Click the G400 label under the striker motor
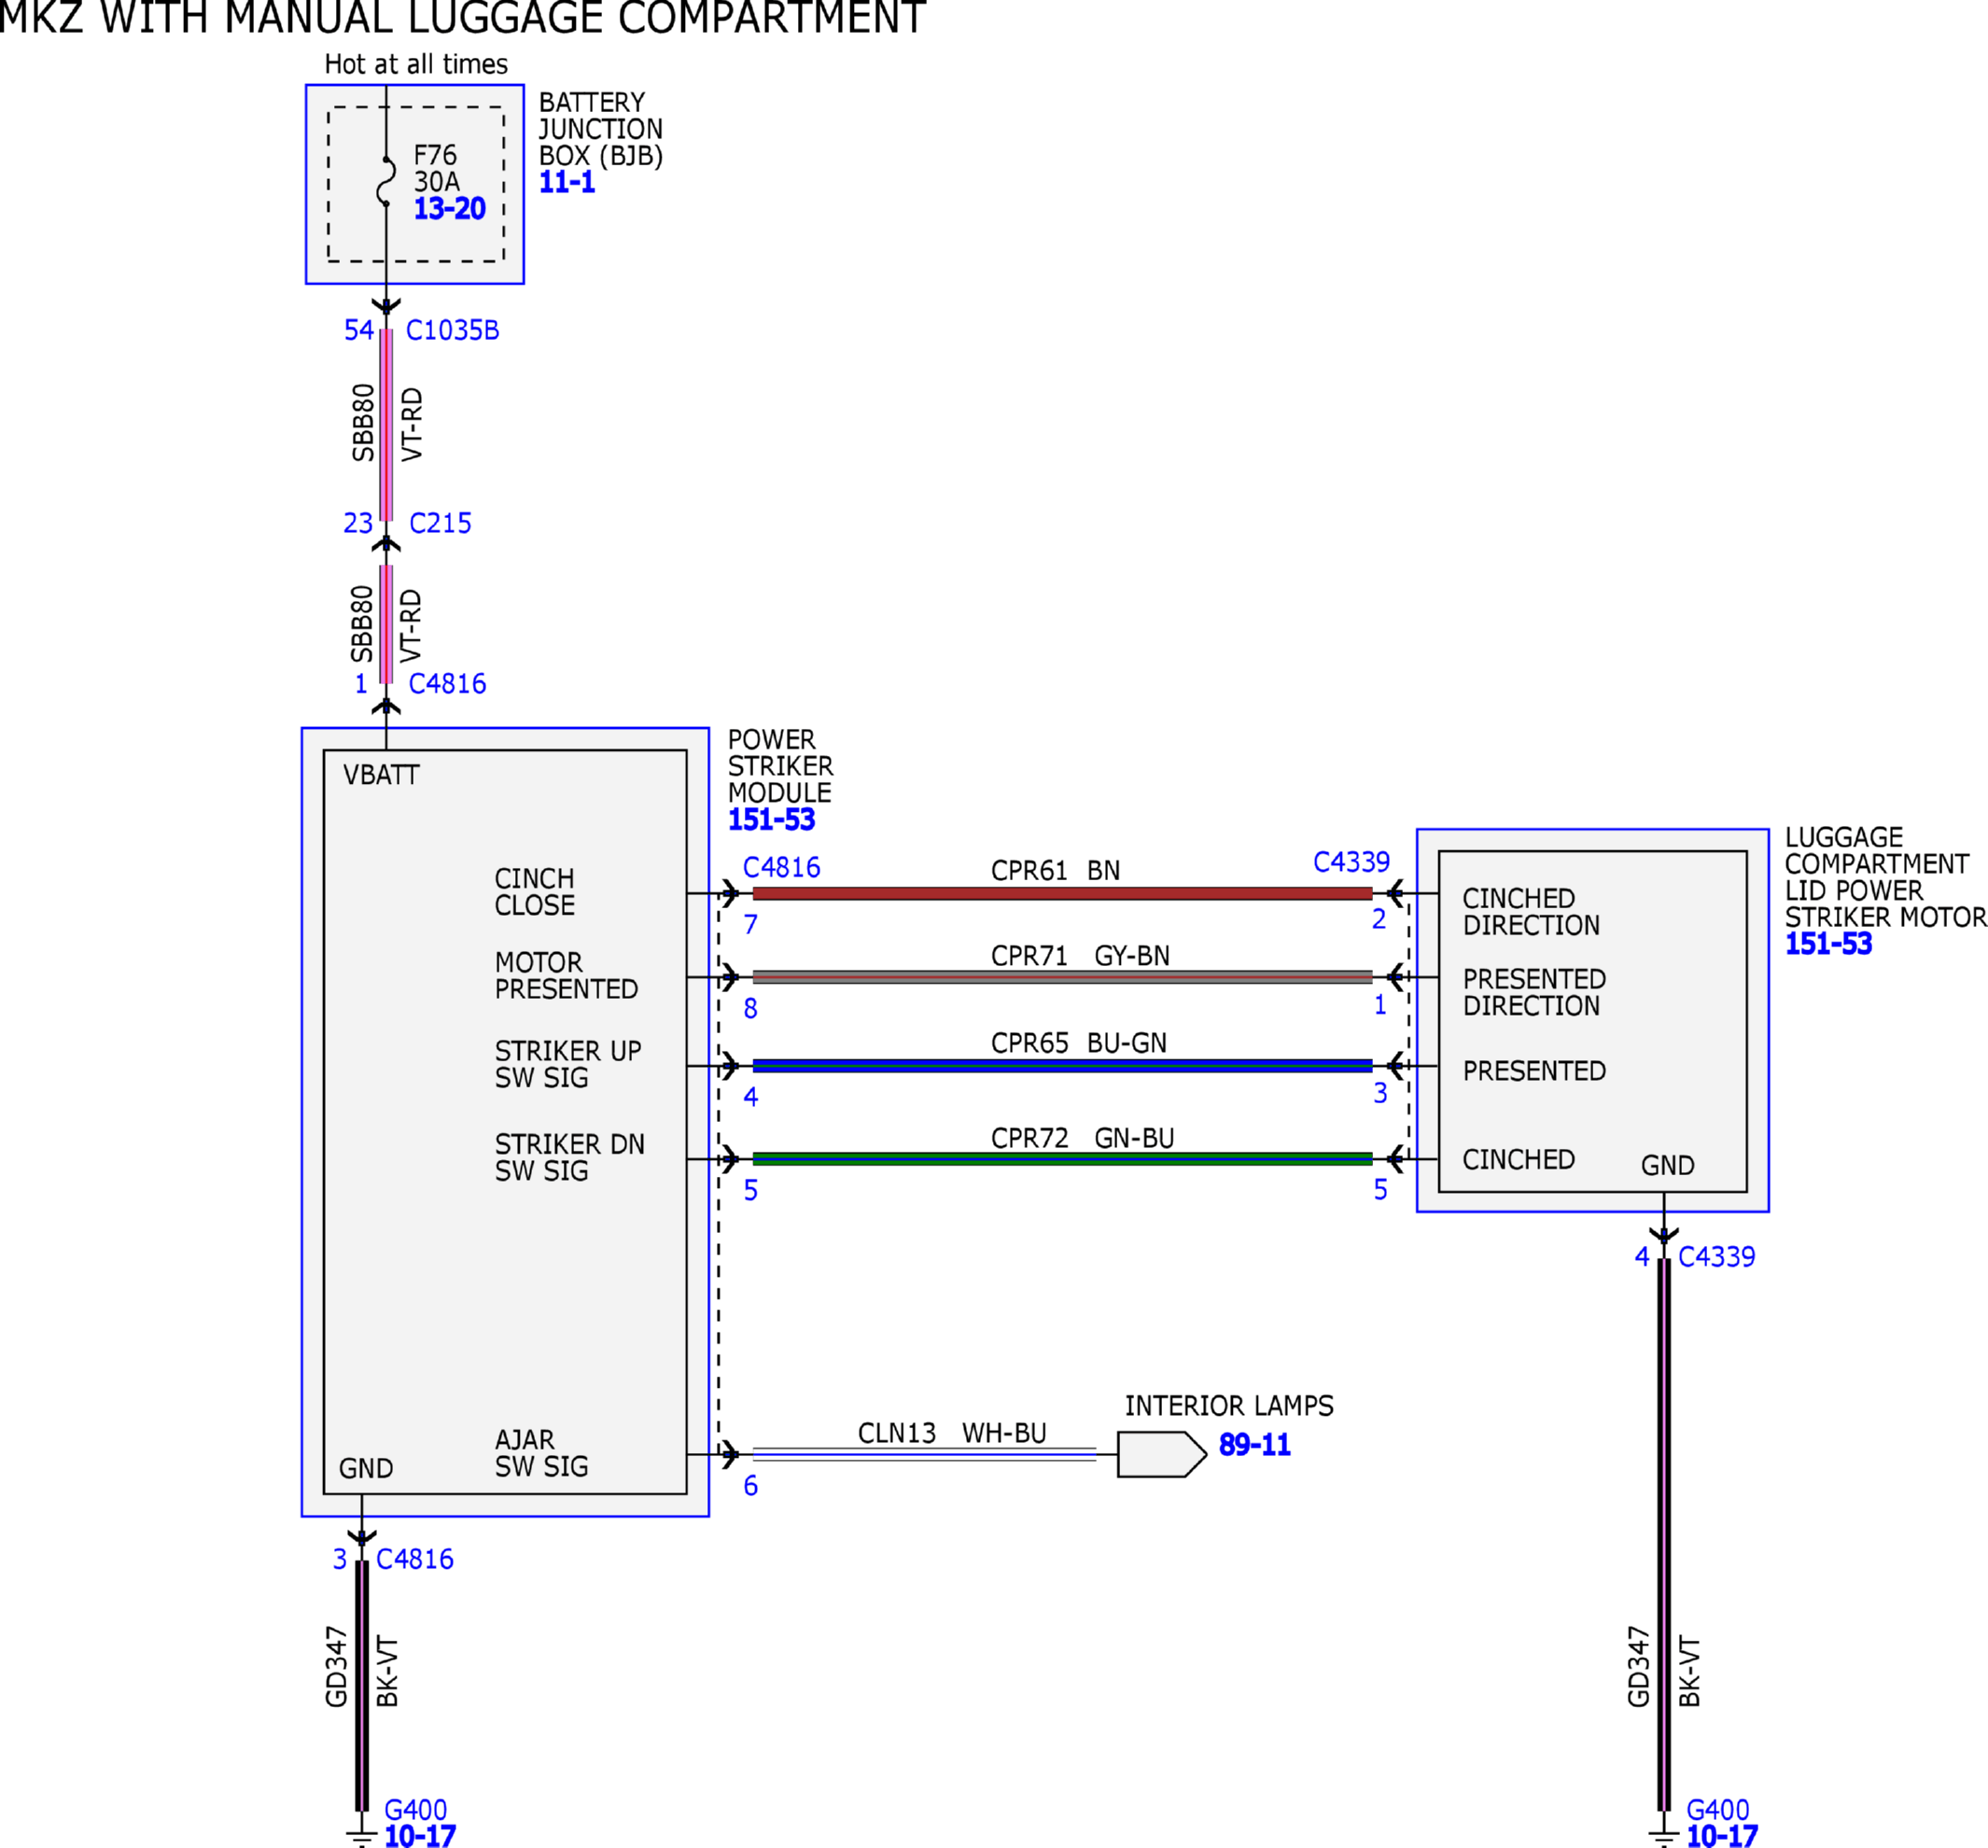 coord(1717,1810)
